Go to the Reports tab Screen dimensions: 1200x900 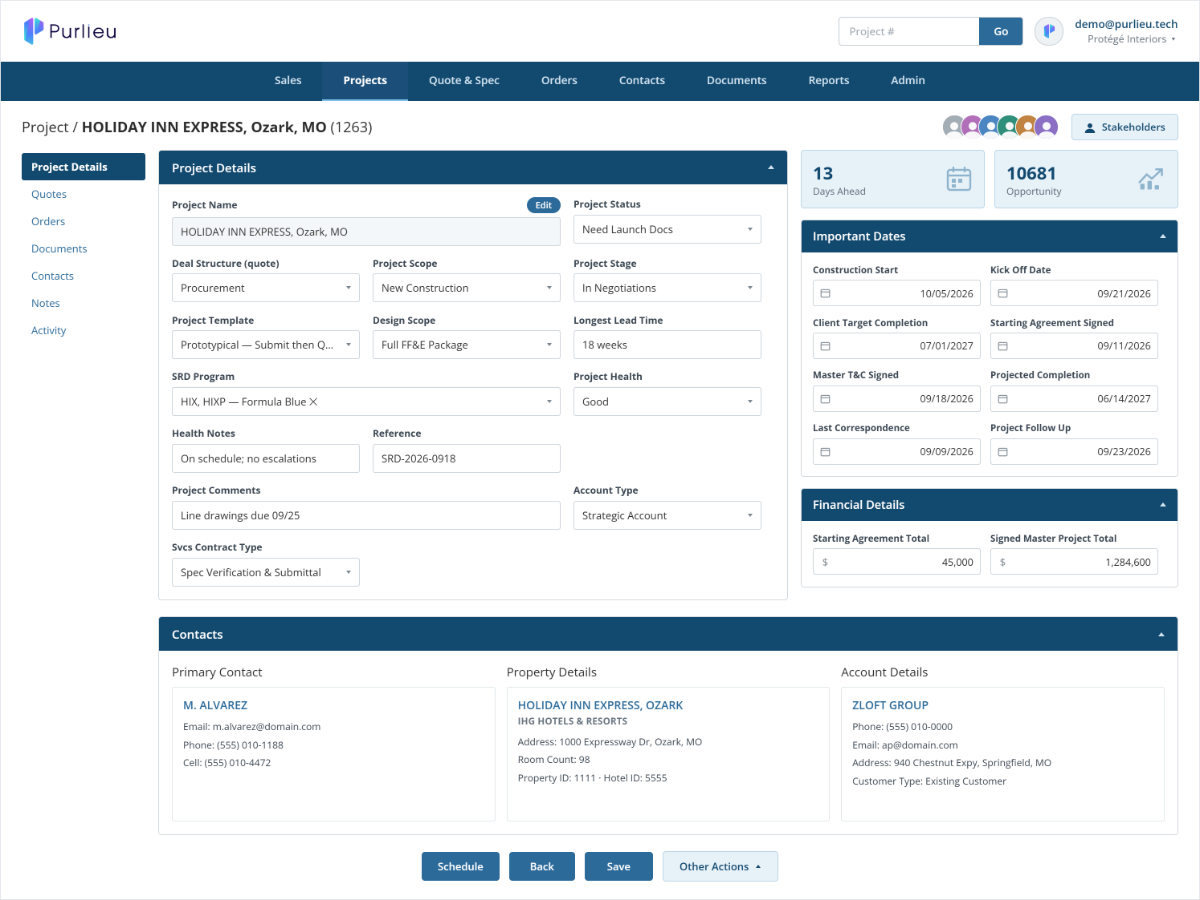[829, 81]
